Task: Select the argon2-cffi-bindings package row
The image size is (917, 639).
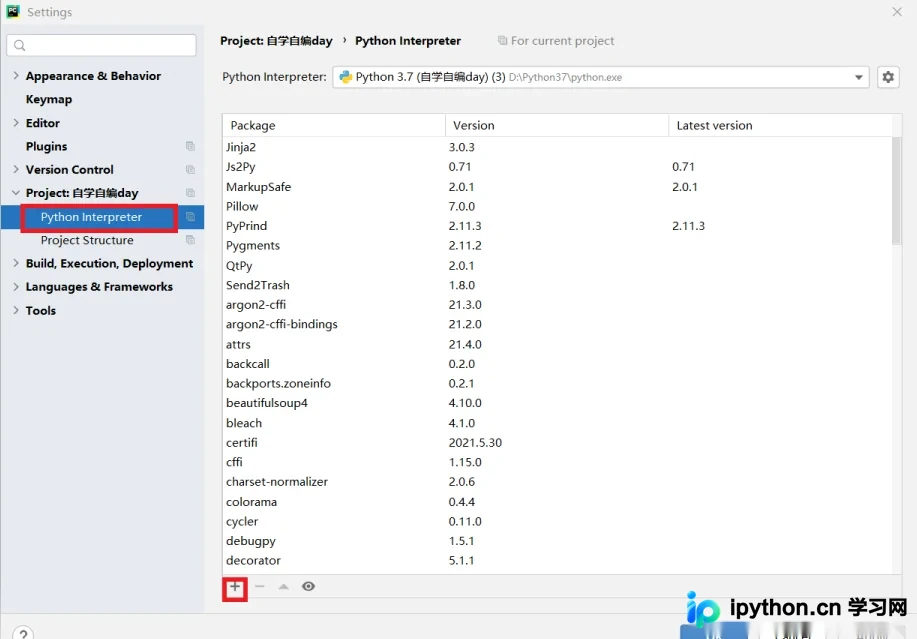Action: pyautogui.click(x=557, y=324)
